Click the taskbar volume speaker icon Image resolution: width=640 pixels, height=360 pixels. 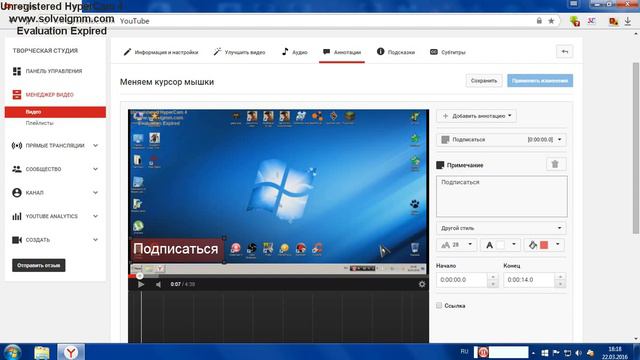click(x=578, y=353)
